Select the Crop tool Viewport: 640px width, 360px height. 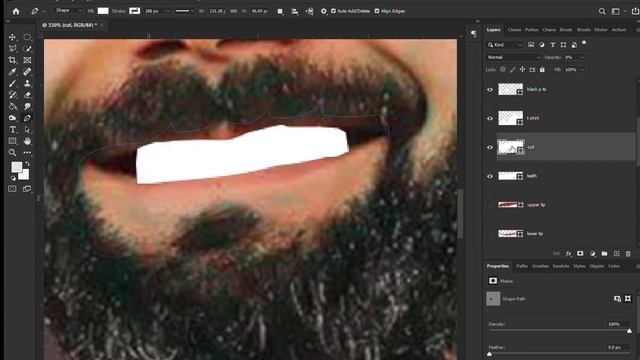[x=13, y=60]
